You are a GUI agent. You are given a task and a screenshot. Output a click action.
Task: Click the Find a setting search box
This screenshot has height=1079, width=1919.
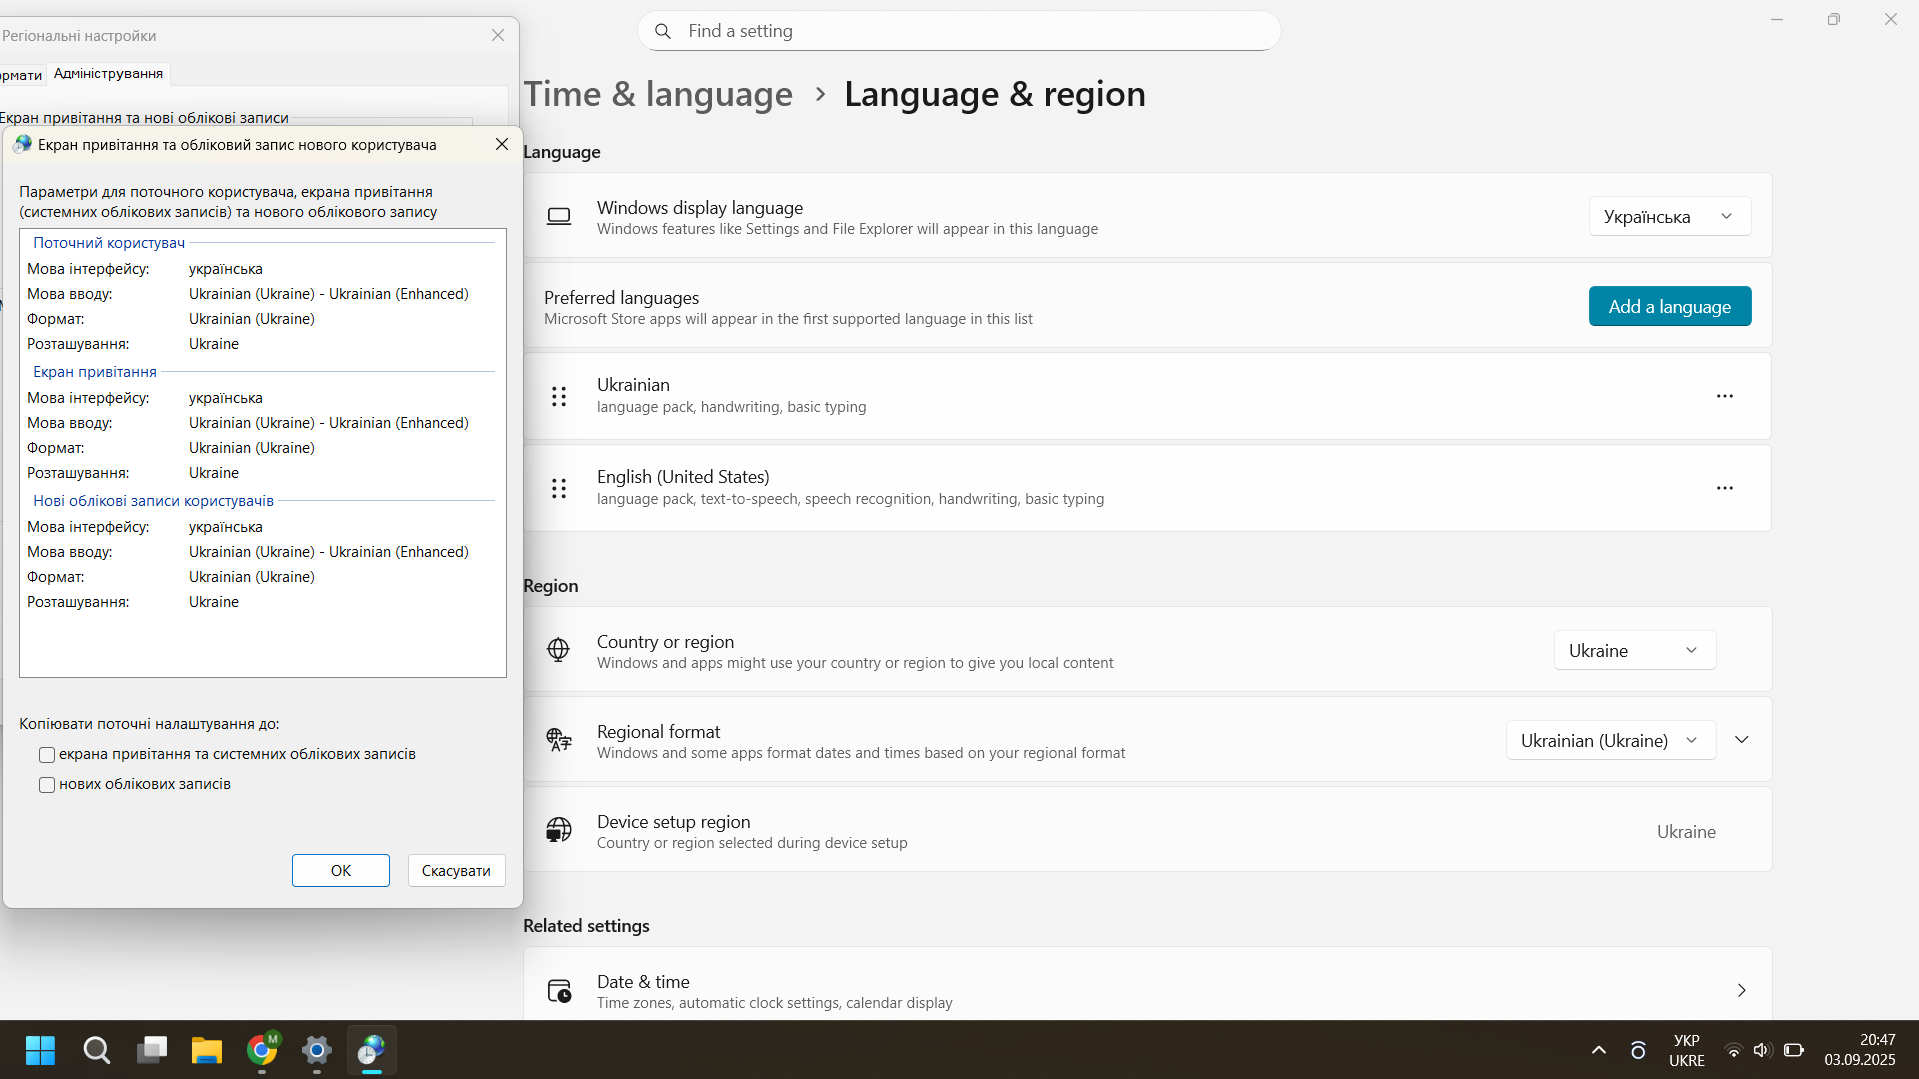point(959,31)
